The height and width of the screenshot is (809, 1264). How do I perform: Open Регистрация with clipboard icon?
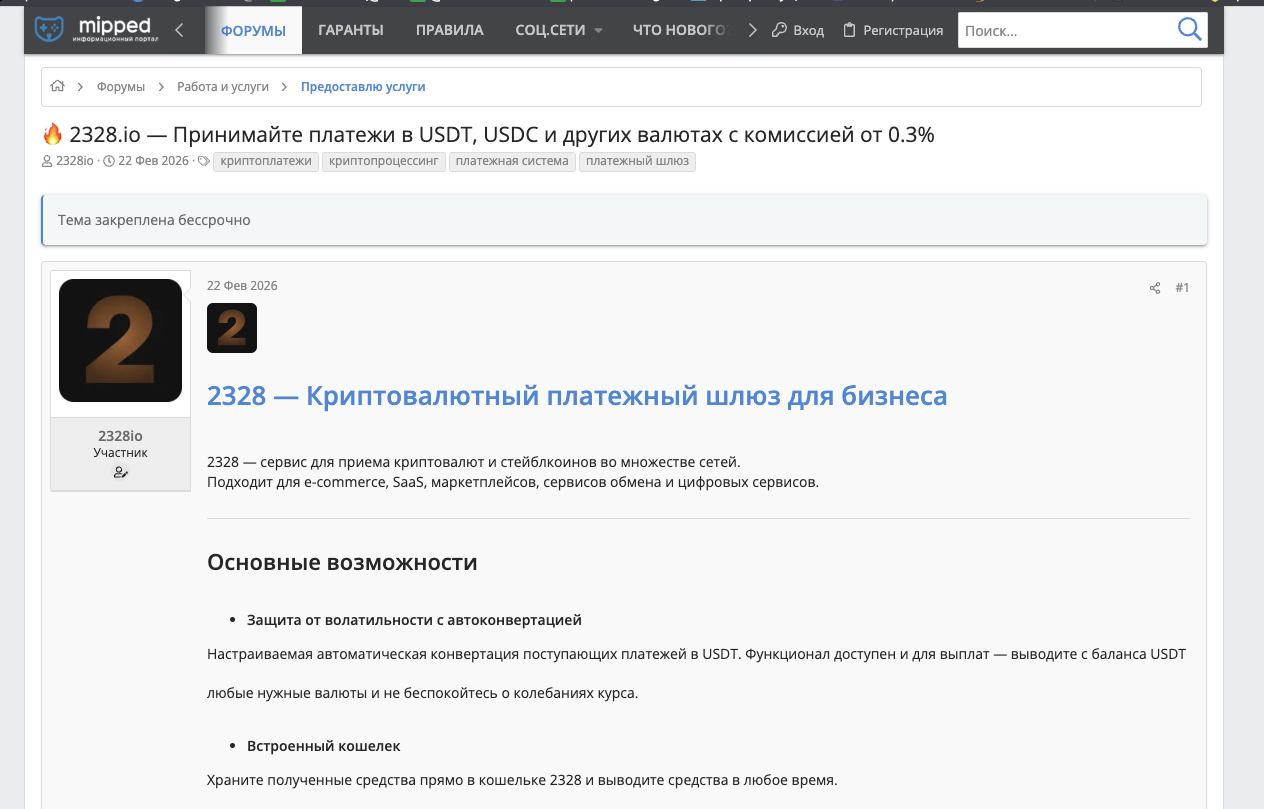pyautogui.click(x=893, y=30)
